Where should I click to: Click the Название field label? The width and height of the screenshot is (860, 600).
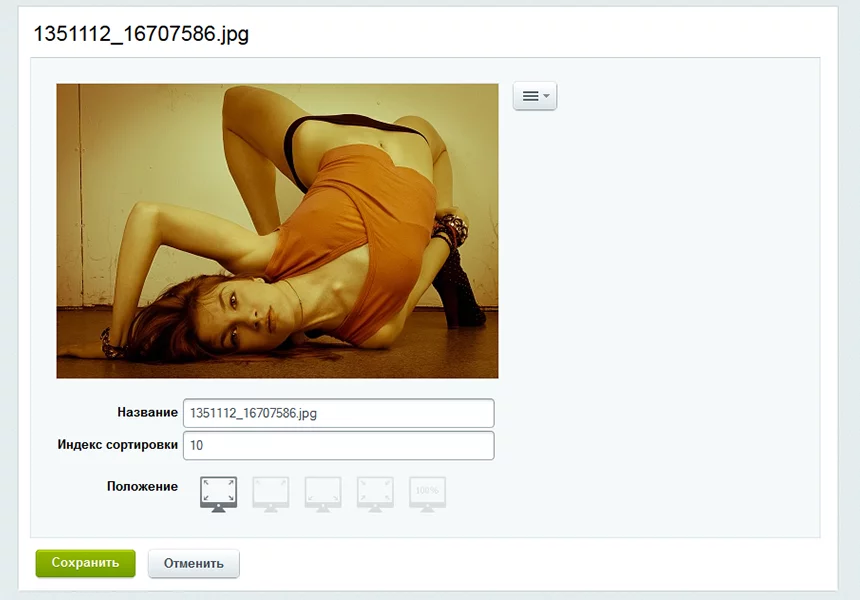click(148, 412)
